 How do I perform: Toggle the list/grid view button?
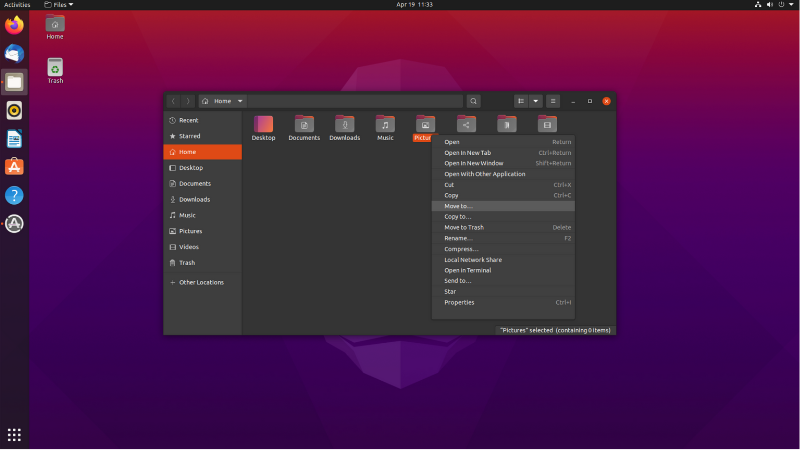tap(520, 101)
